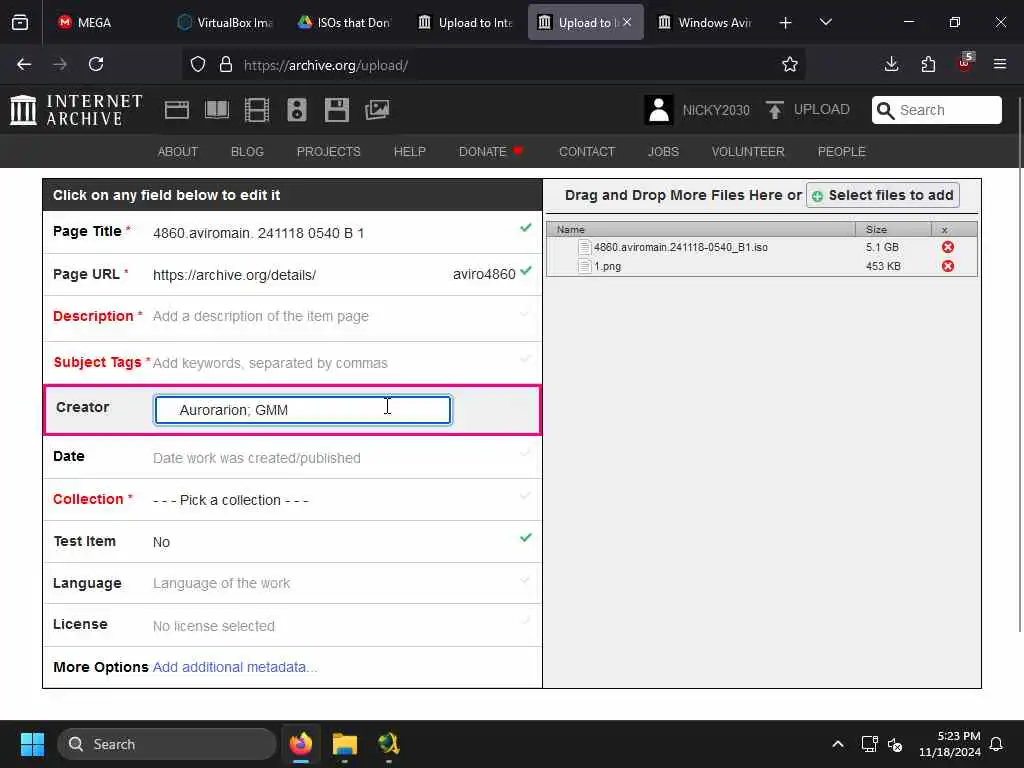Open the Audio speaker icon
Screen dimensions: 1024x768
[296, 110]
